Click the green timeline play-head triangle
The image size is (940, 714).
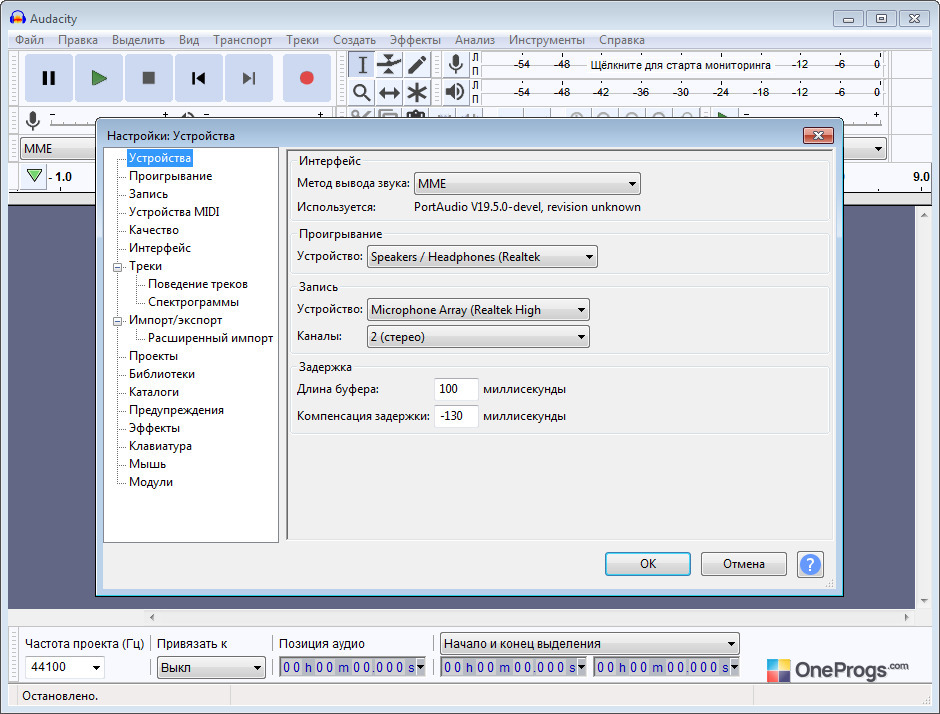pos(34,176)
